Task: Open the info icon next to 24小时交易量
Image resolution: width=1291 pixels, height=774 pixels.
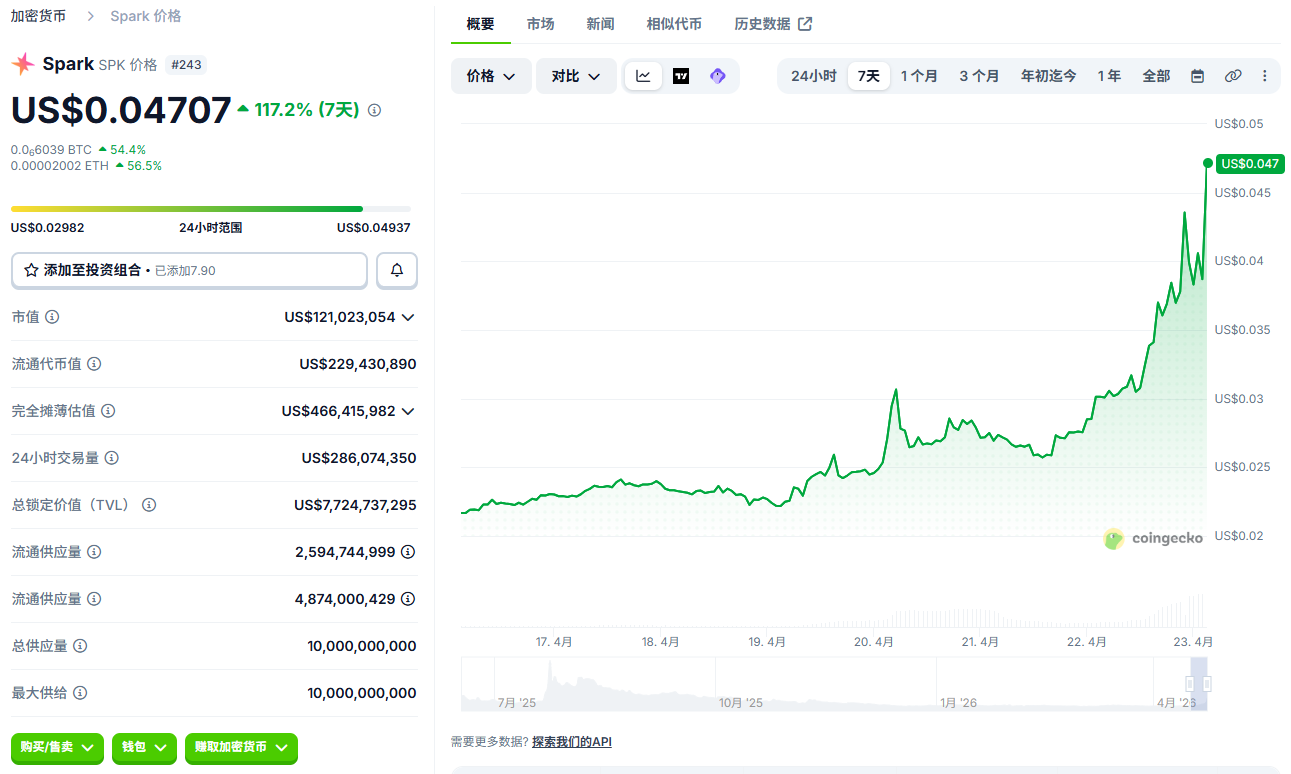Action: [112, 458]
